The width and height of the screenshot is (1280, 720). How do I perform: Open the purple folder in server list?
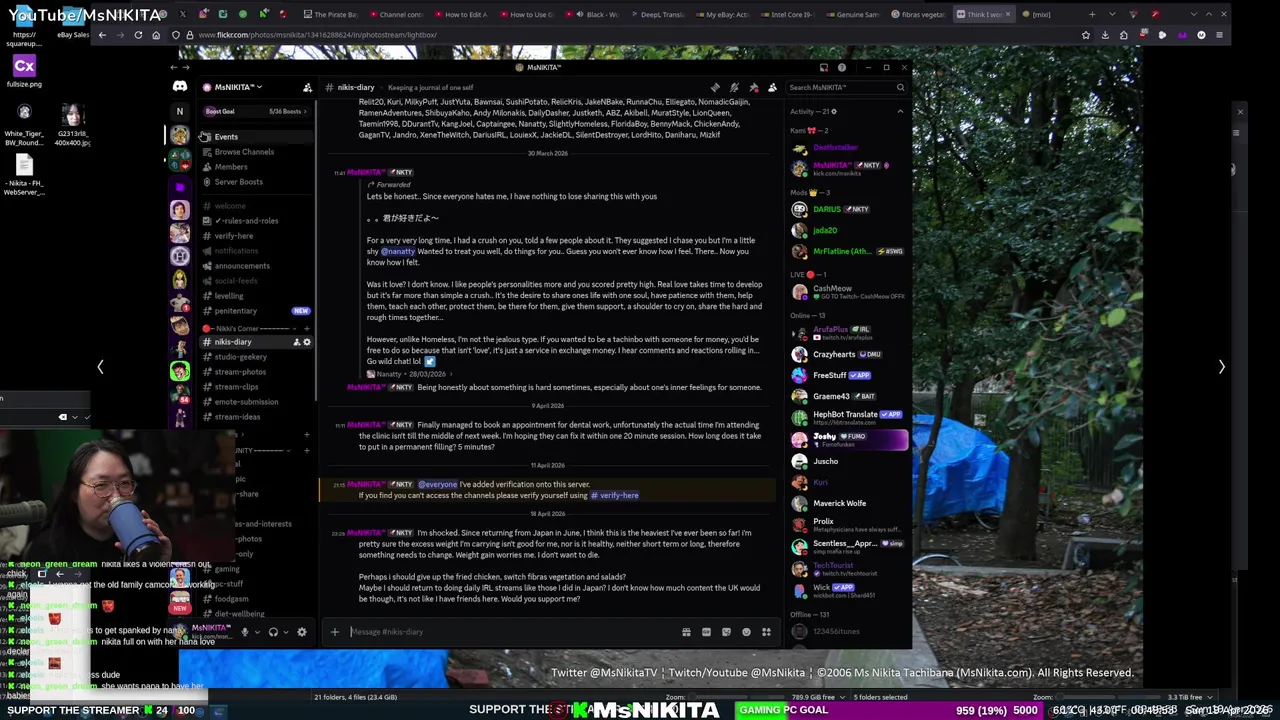[180, 187]
